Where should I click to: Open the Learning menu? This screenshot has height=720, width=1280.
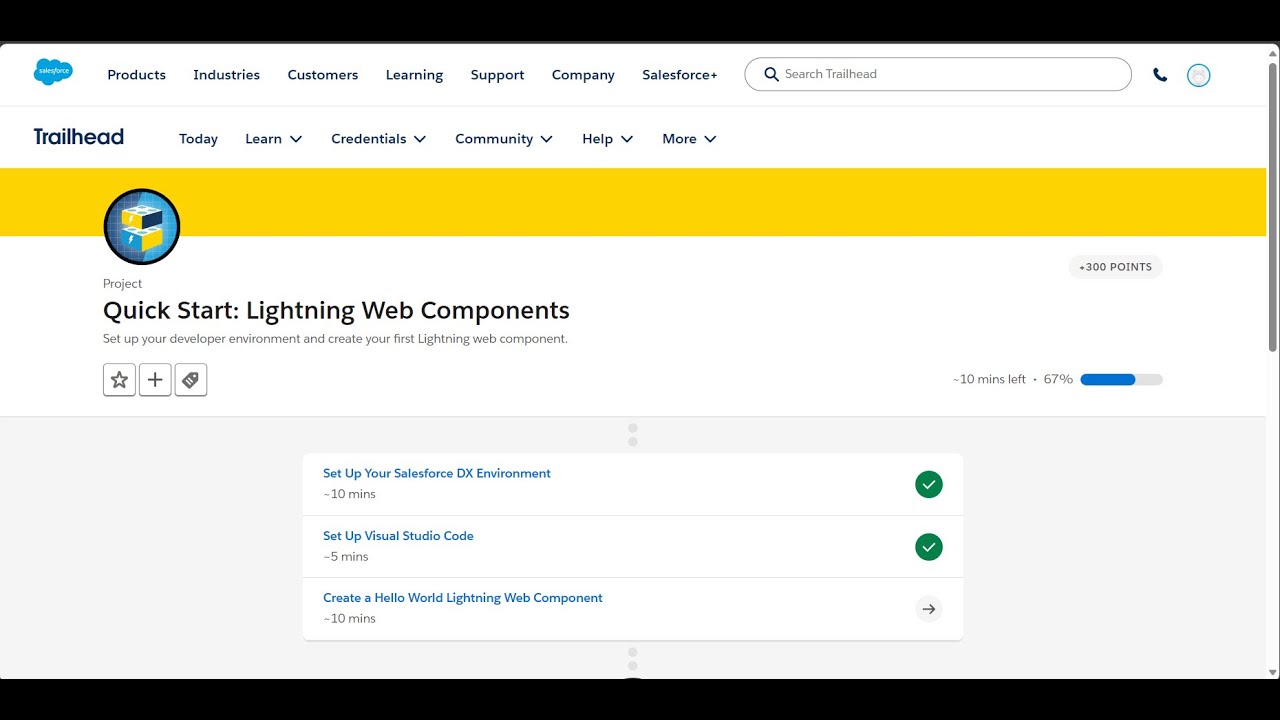pyautogui.click(x=415, y=75)
